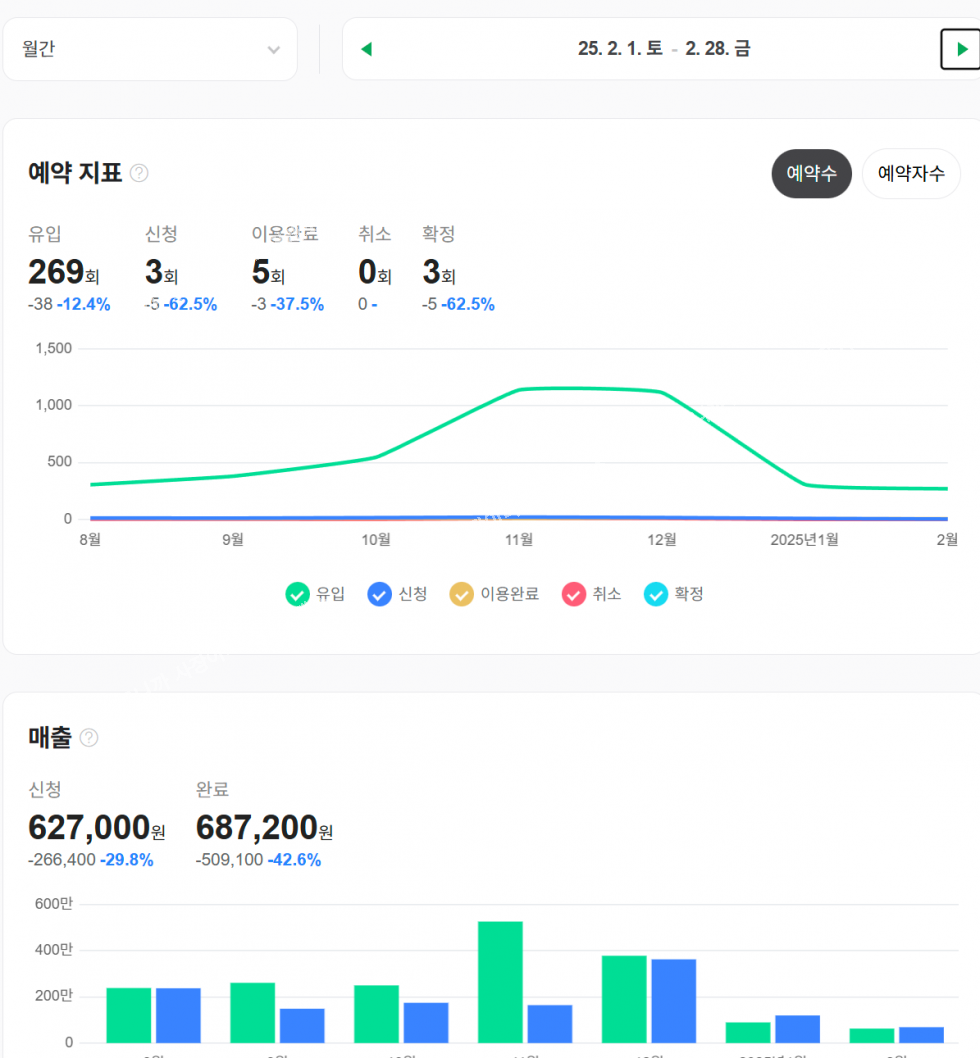Toggle 유입 series in chart legend
The image size is (980, 1058).
315,594
